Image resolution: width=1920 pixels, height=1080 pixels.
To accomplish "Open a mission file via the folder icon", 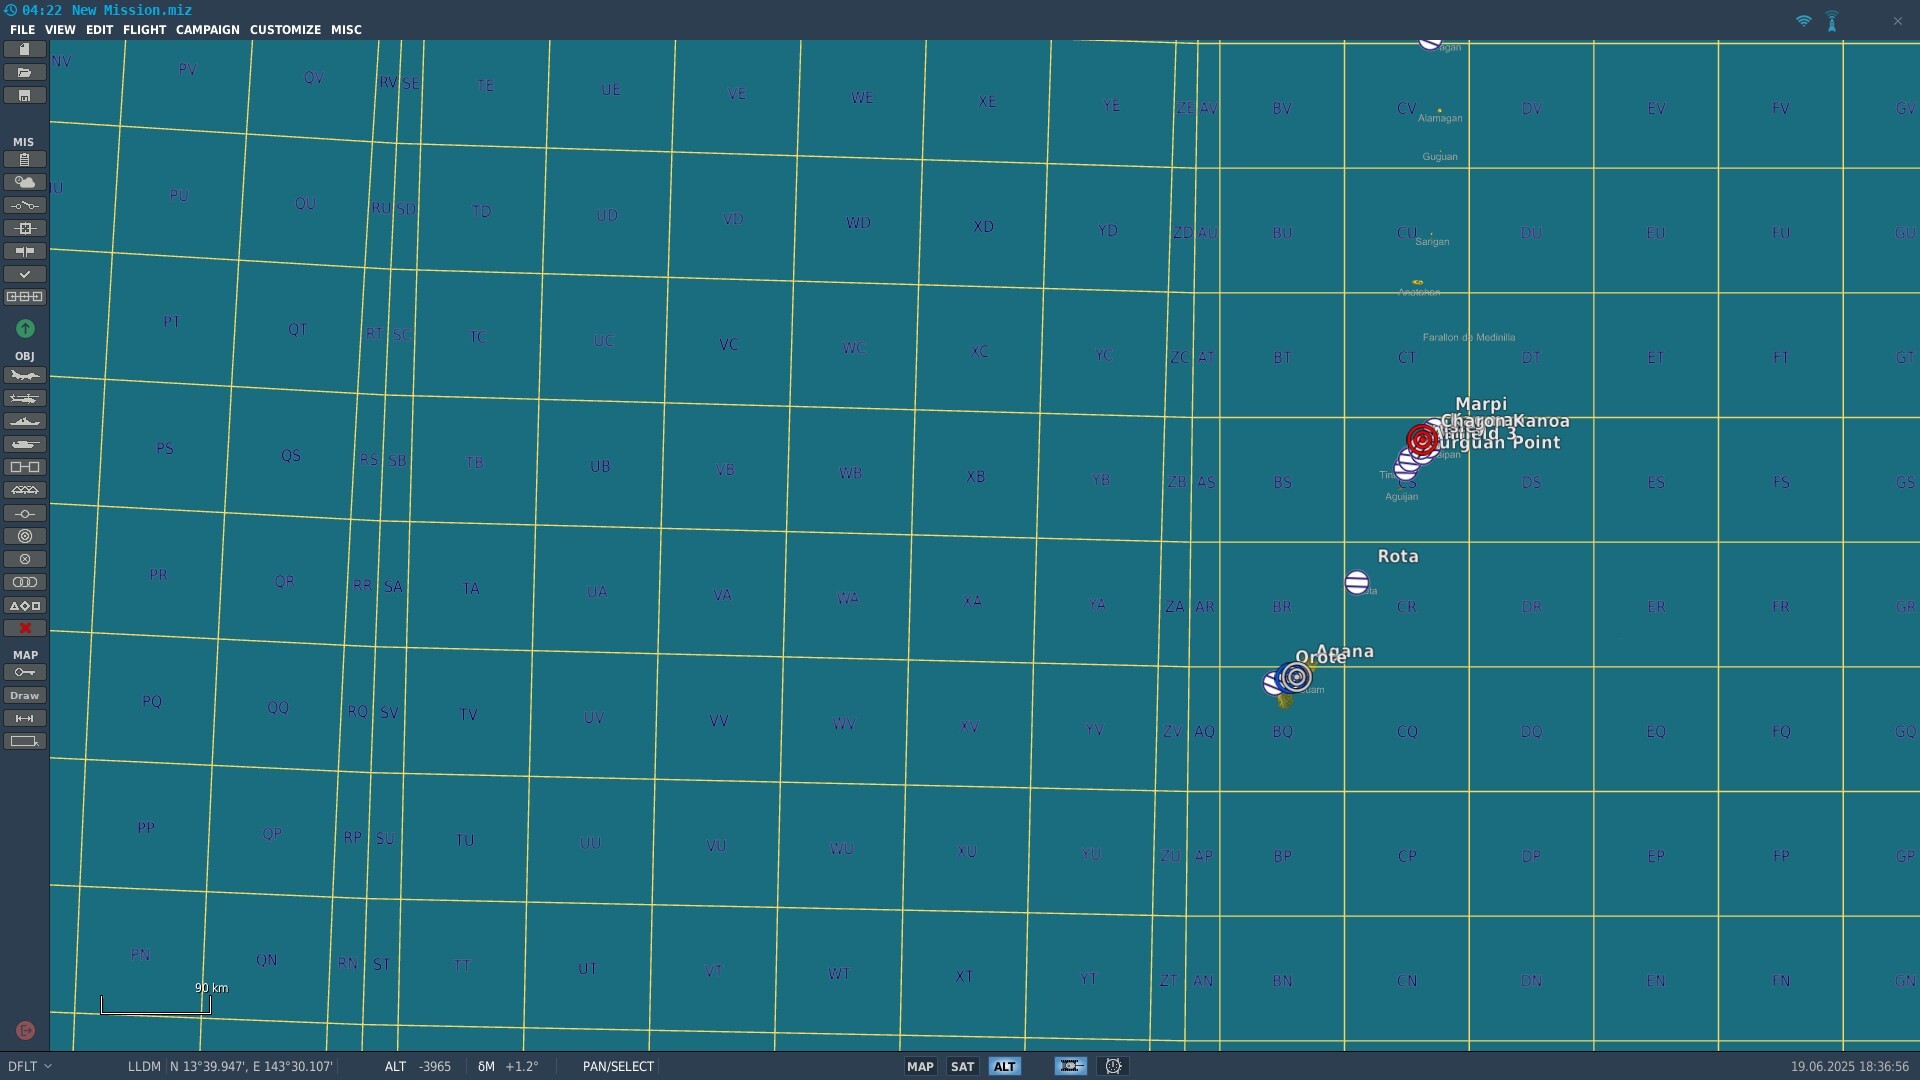I will (25, 72).
